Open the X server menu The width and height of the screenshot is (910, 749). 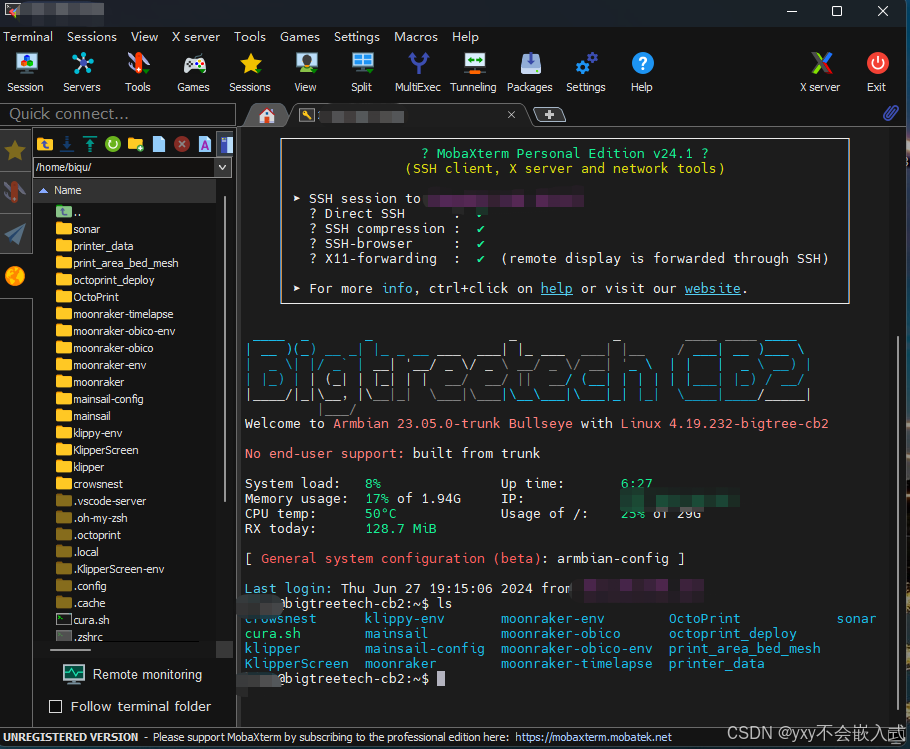point(196,37)
